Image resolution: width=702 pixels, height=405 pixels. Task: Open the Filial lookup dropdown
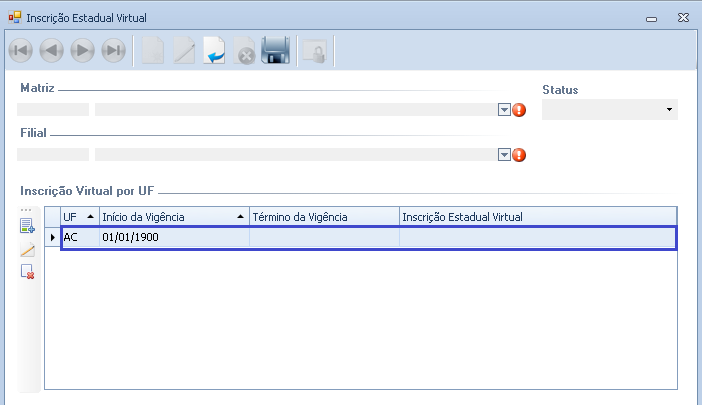[504, 155]
